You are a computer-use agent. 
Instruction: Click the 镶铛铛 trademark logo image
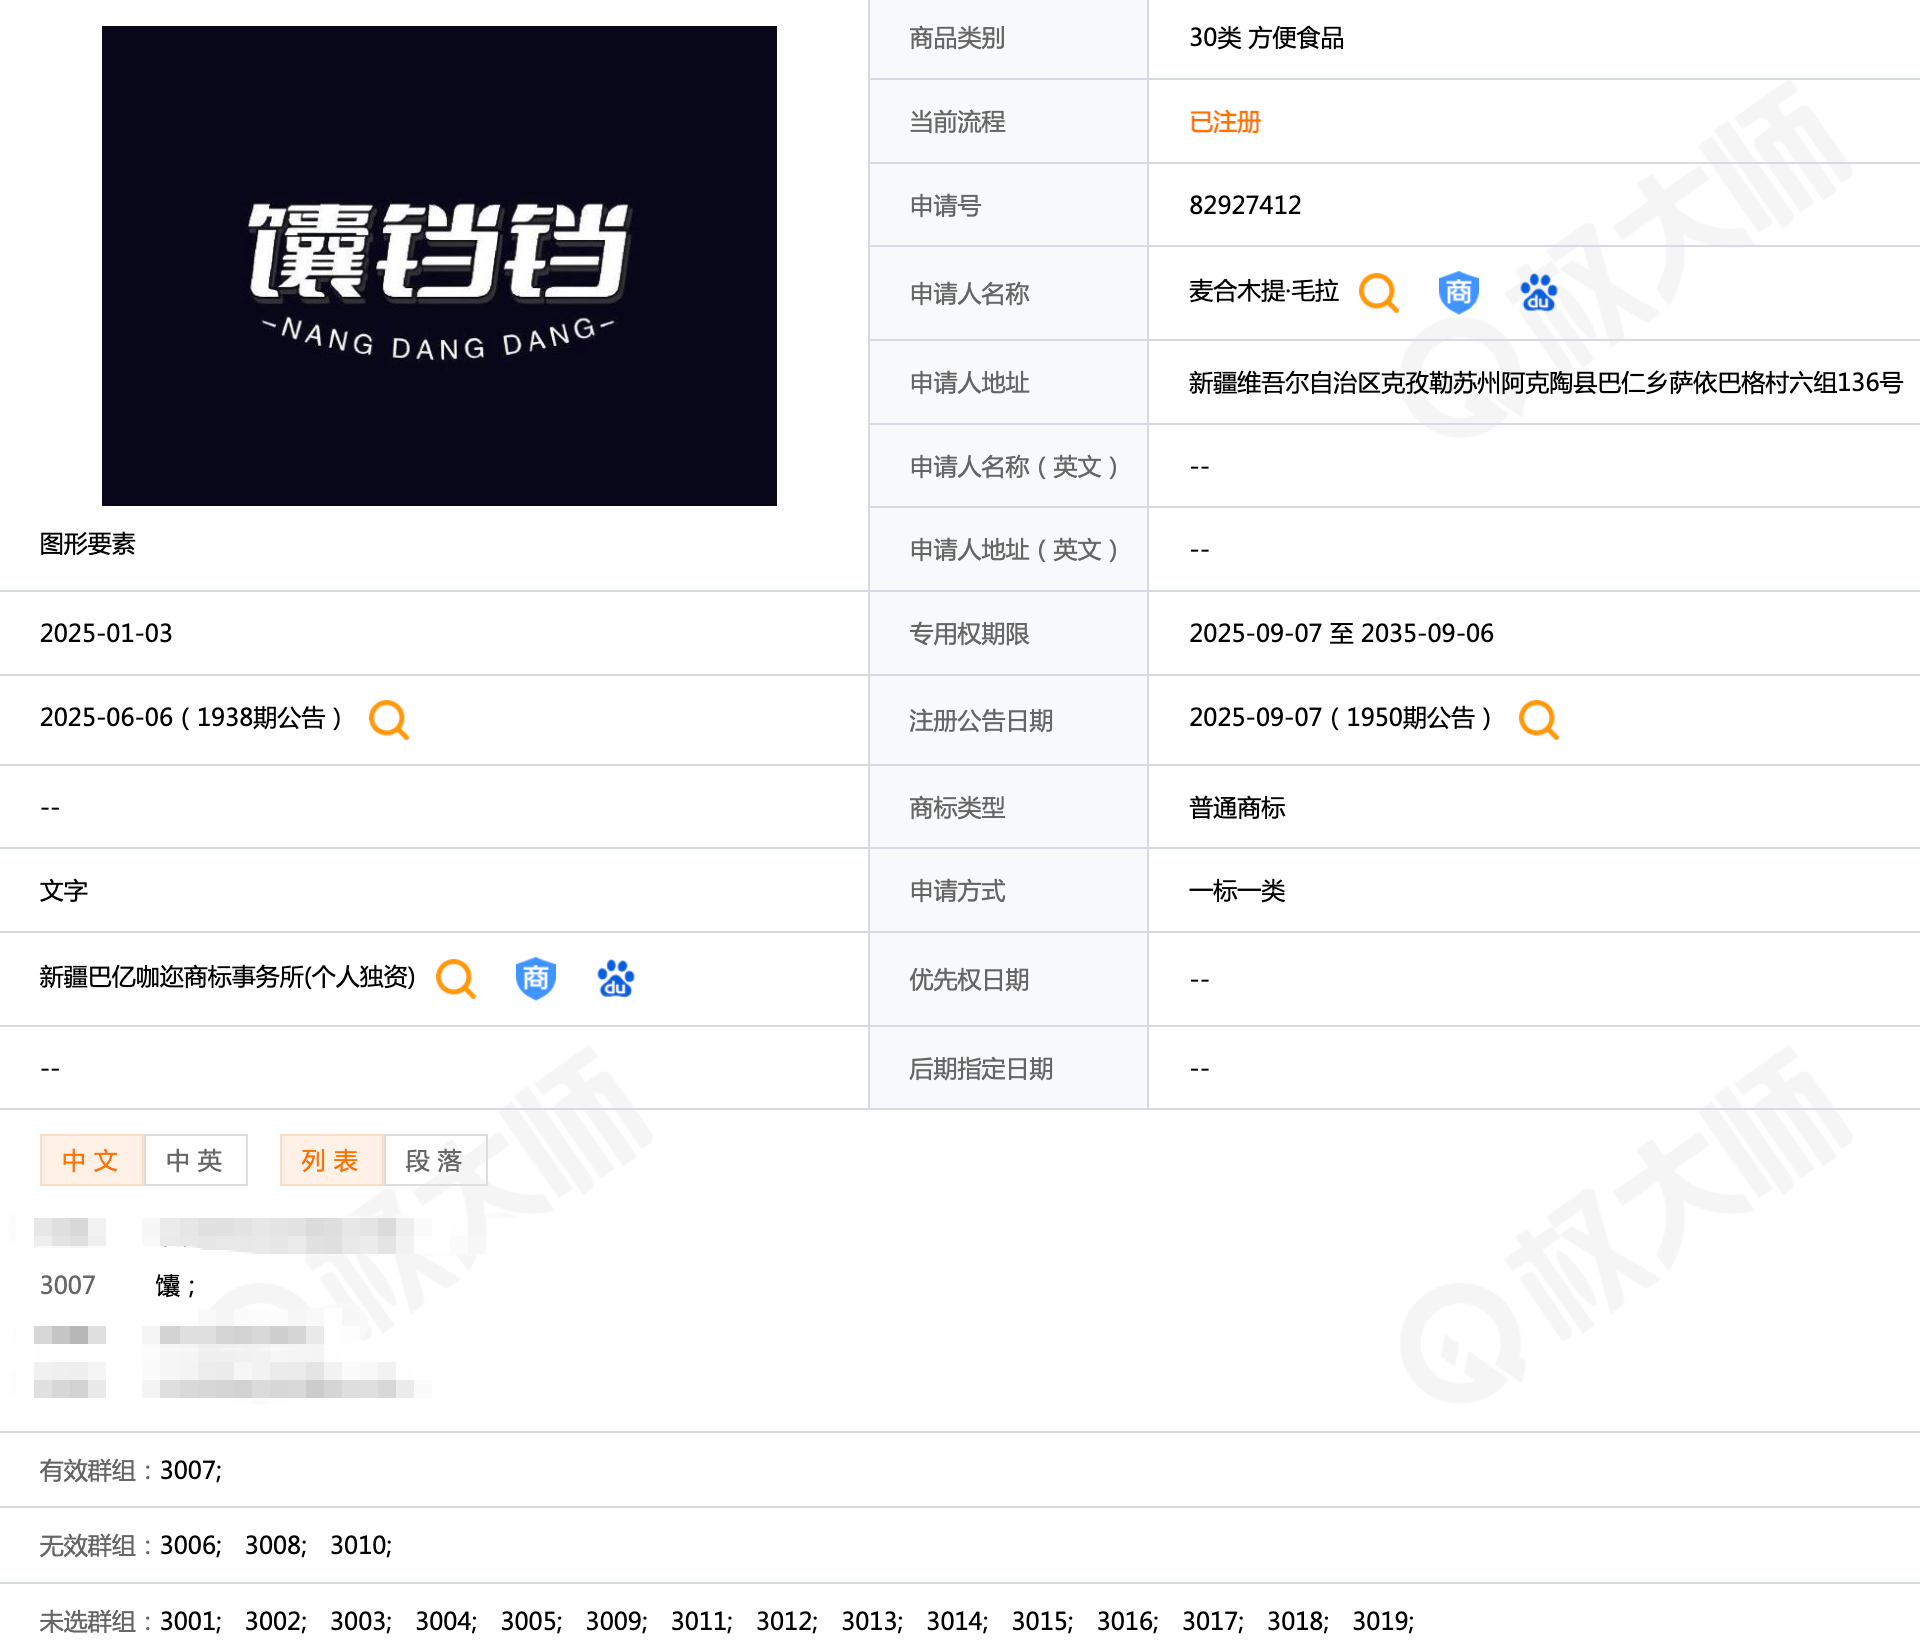(x=439, y=265)
